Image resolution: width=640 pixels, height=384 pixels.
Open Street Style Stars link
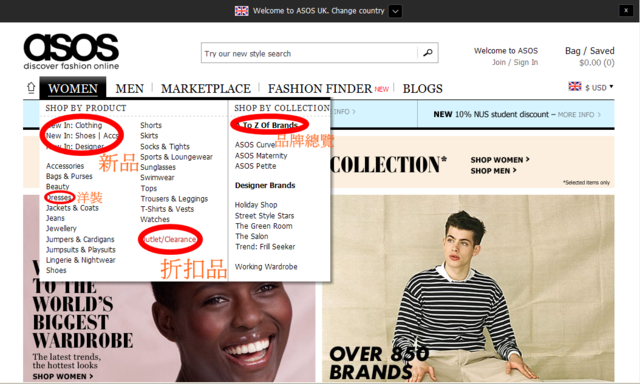tap(264, 215)
